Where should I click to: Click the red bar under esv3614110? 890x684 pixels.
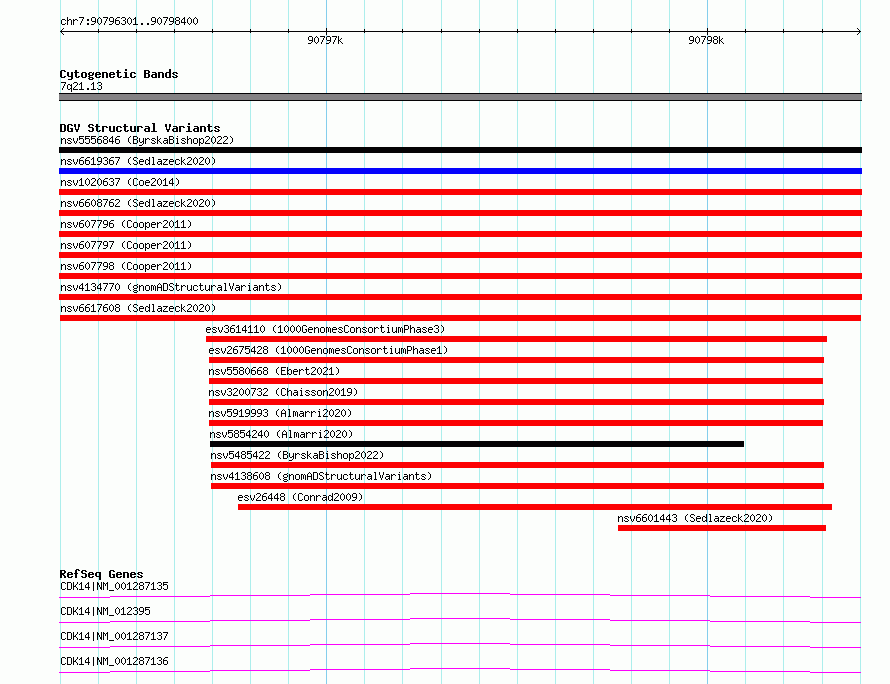tap(517, 339)
